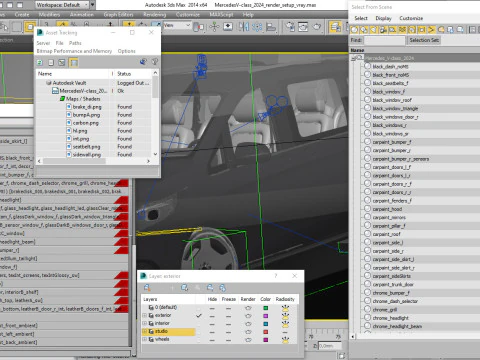Click Display Helpers filter in Select From Scene
Screen dimensions: 480x360
(393, 30)
